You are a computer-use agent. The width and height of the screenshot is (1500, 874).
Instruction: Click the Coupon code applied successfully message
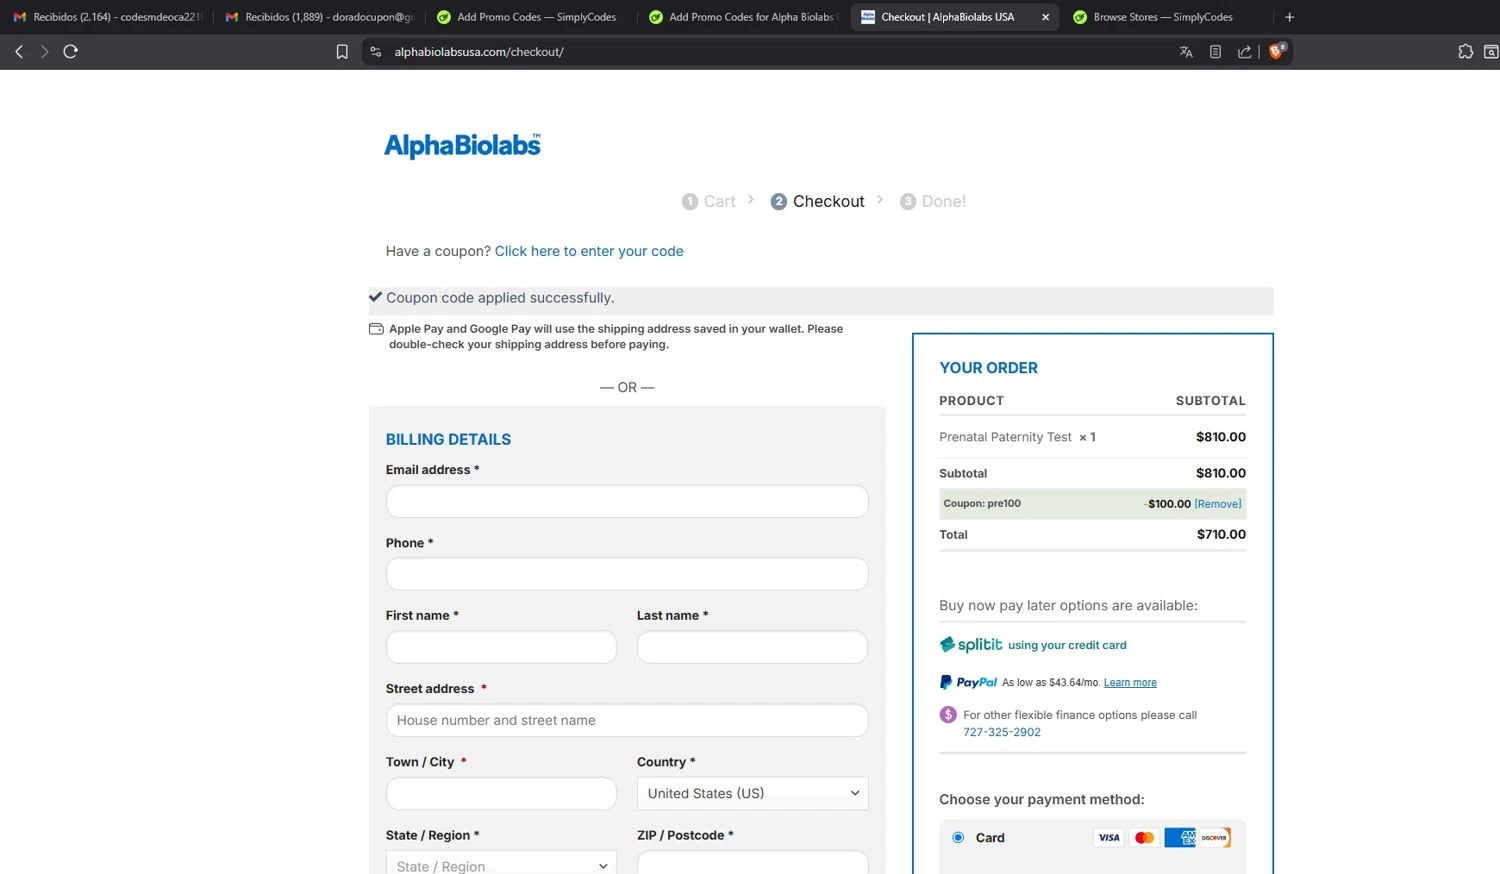pyautogui.click(x=500, y=298)
